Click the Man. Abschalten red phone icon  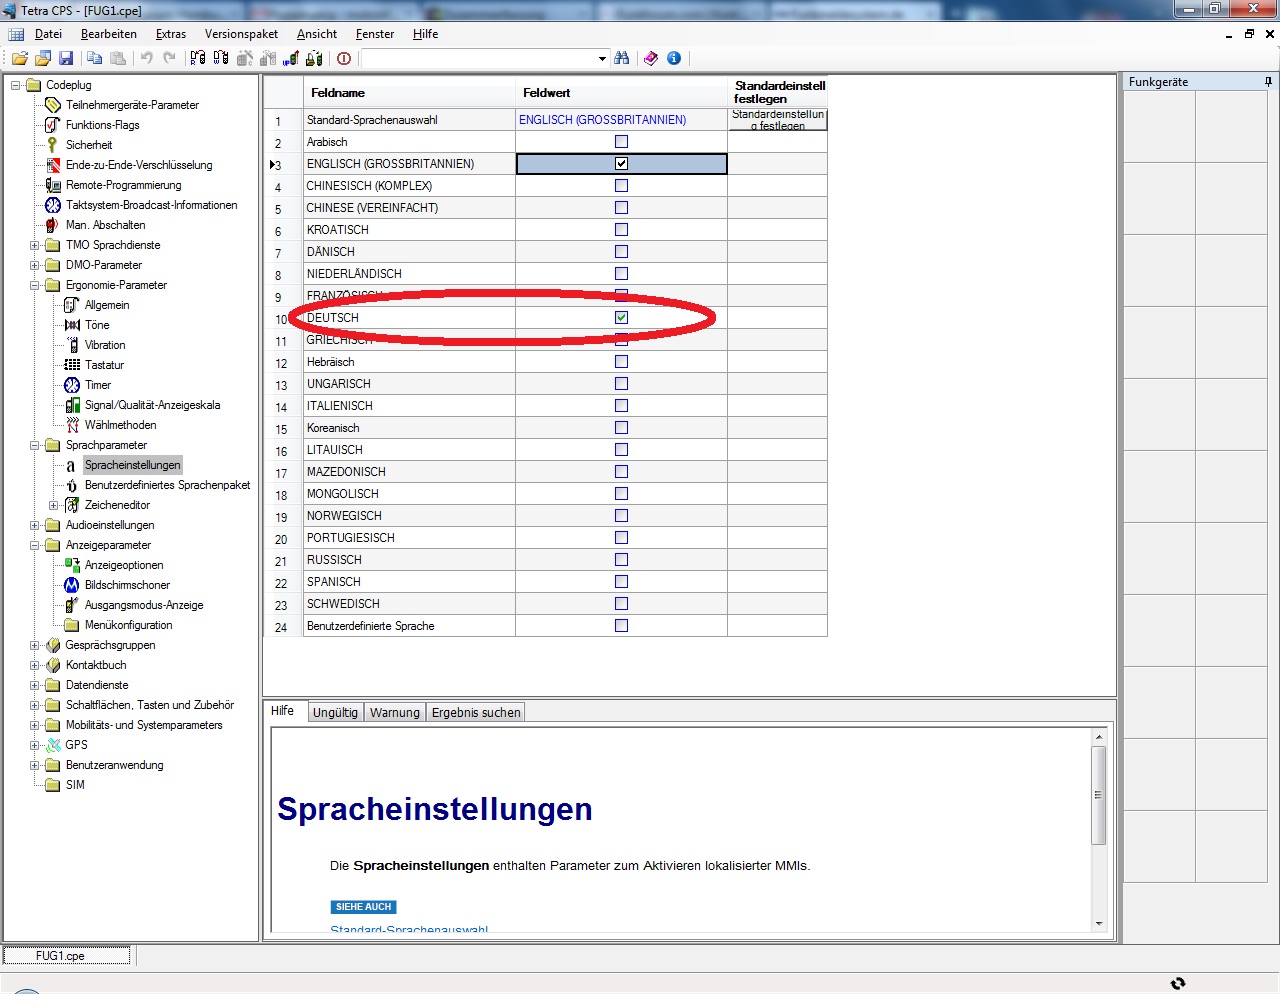[53, 225]
